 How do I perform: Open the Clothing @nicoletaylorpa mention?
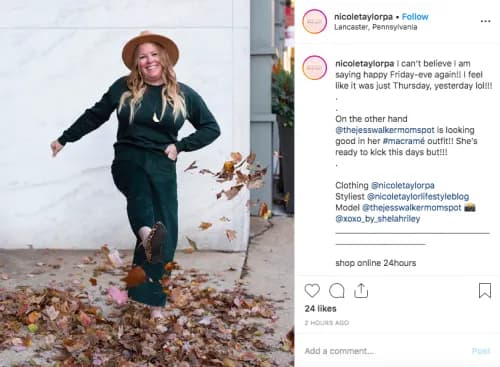coord(403,185)
